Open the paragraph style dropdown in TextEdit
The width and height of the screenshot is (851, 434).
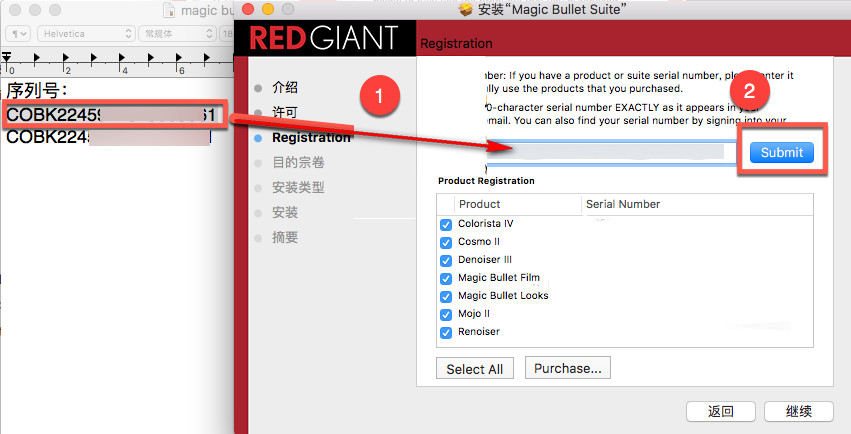point(19,34)
